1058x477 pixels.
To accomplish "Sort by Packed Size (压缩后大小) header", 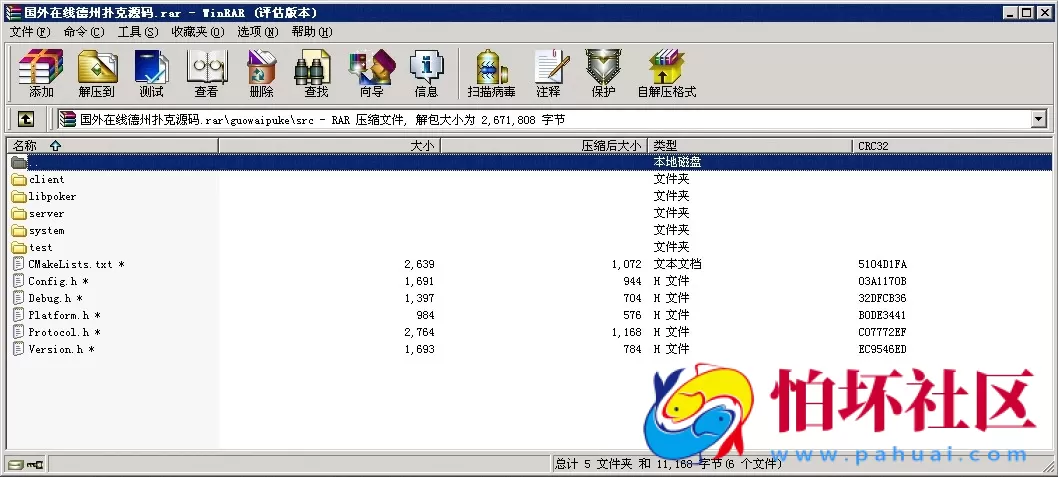I will [544, 145].
